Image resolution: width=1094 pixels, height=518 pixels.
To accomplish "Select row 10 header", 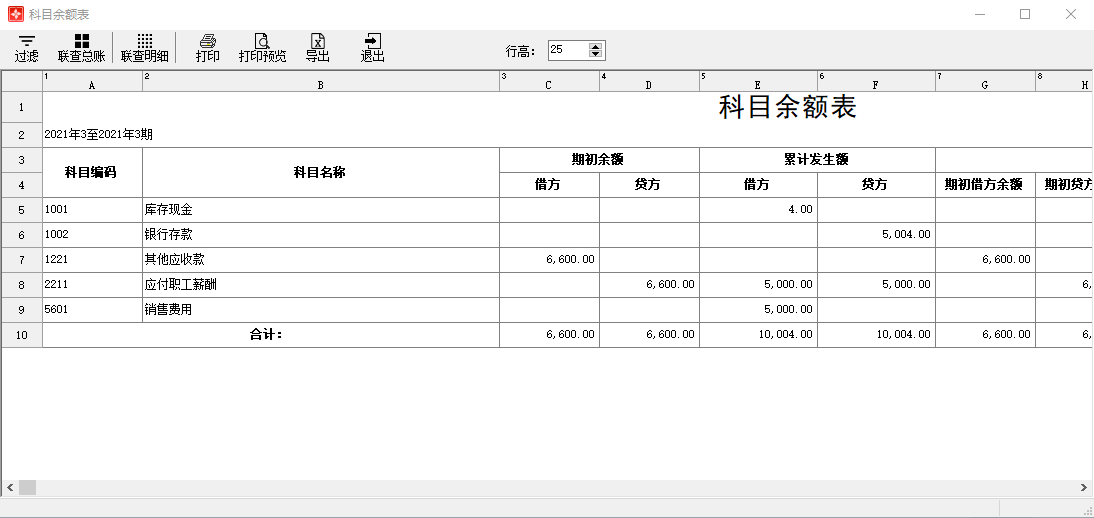I will [22, 335].
